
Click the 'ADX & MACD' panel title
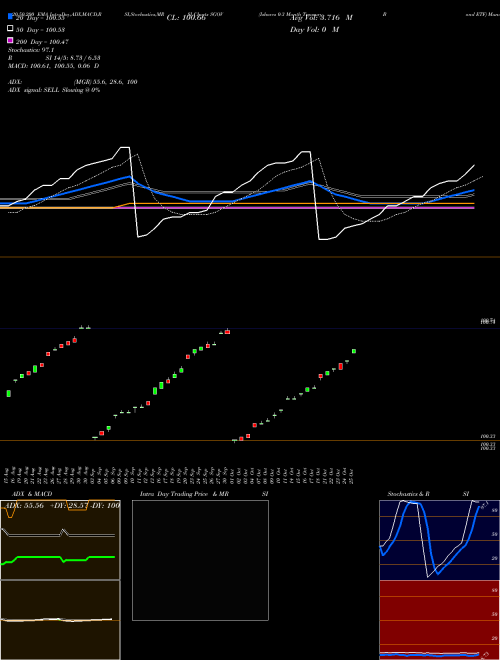(x=32, y=494)
